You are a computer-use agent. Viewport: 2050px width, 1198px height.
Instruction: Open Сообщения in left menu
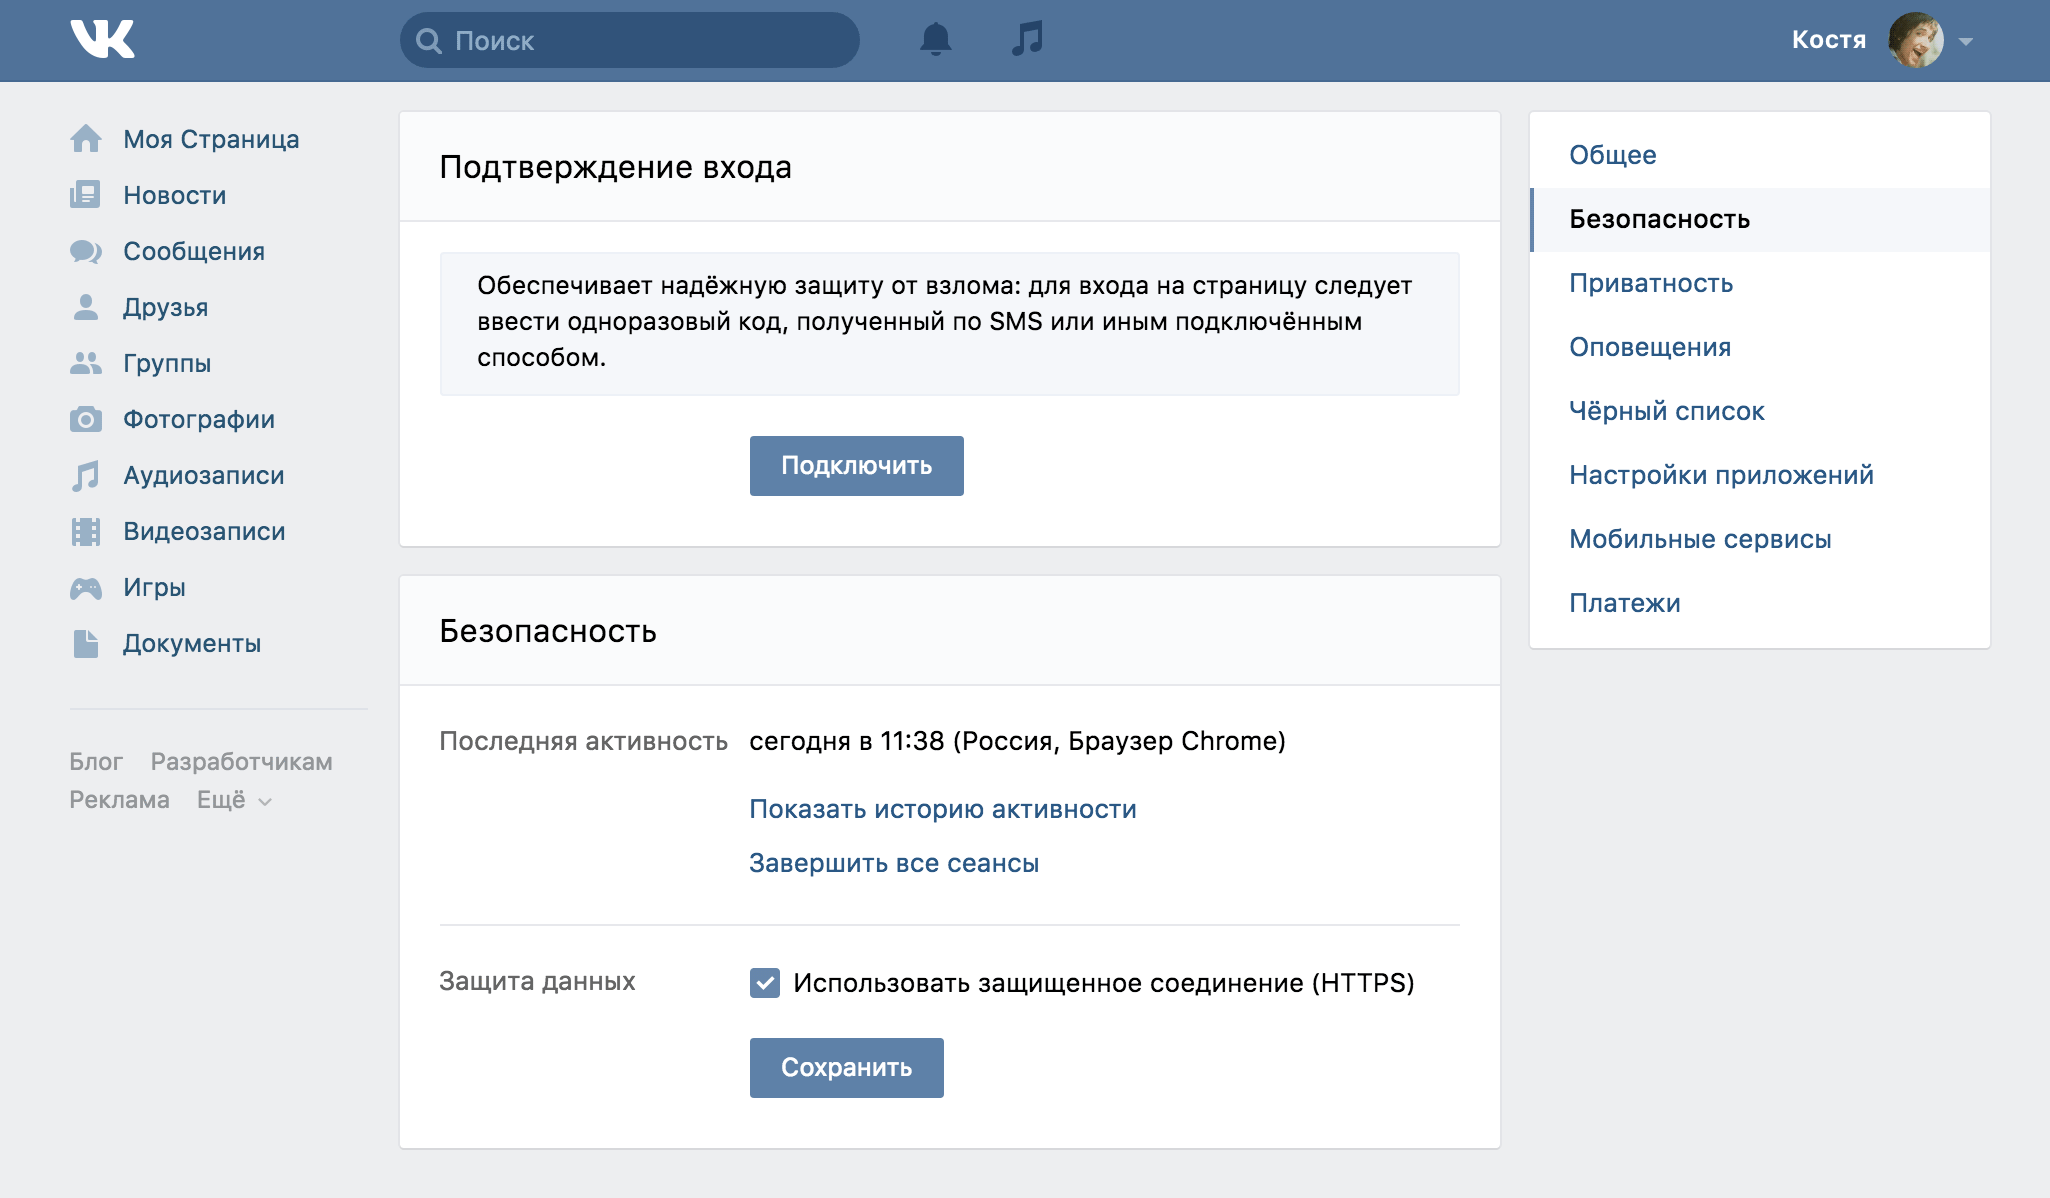pyautogui.click(x=194, y=251)
